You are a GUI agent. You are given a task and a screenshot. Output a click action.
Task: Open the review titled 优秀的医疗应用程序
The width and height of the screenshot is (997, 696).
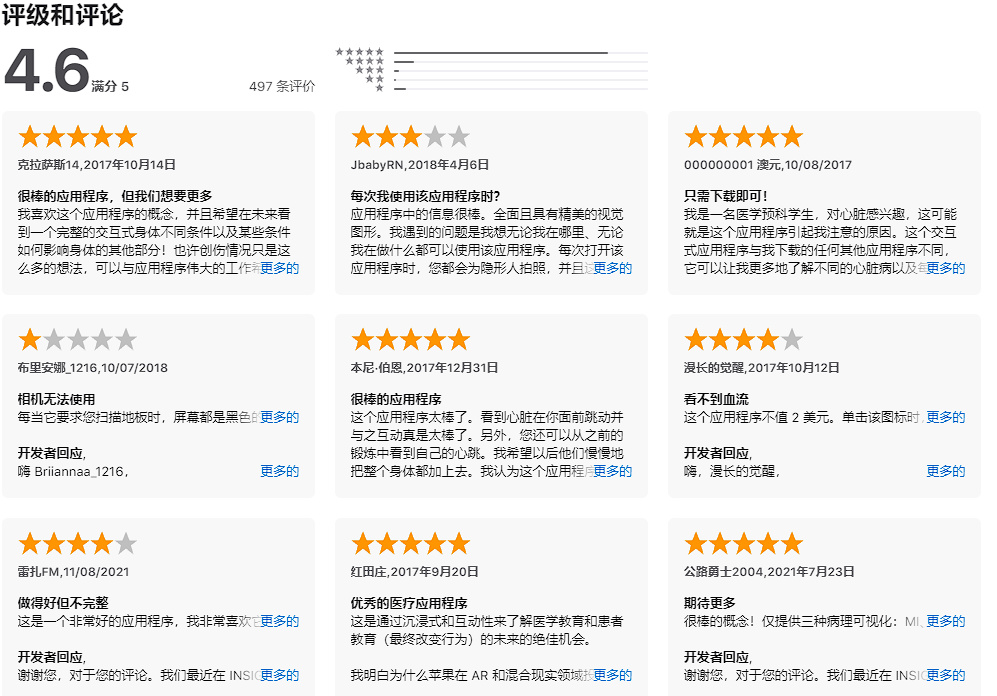pyautogui.click(x=409, y=603)
